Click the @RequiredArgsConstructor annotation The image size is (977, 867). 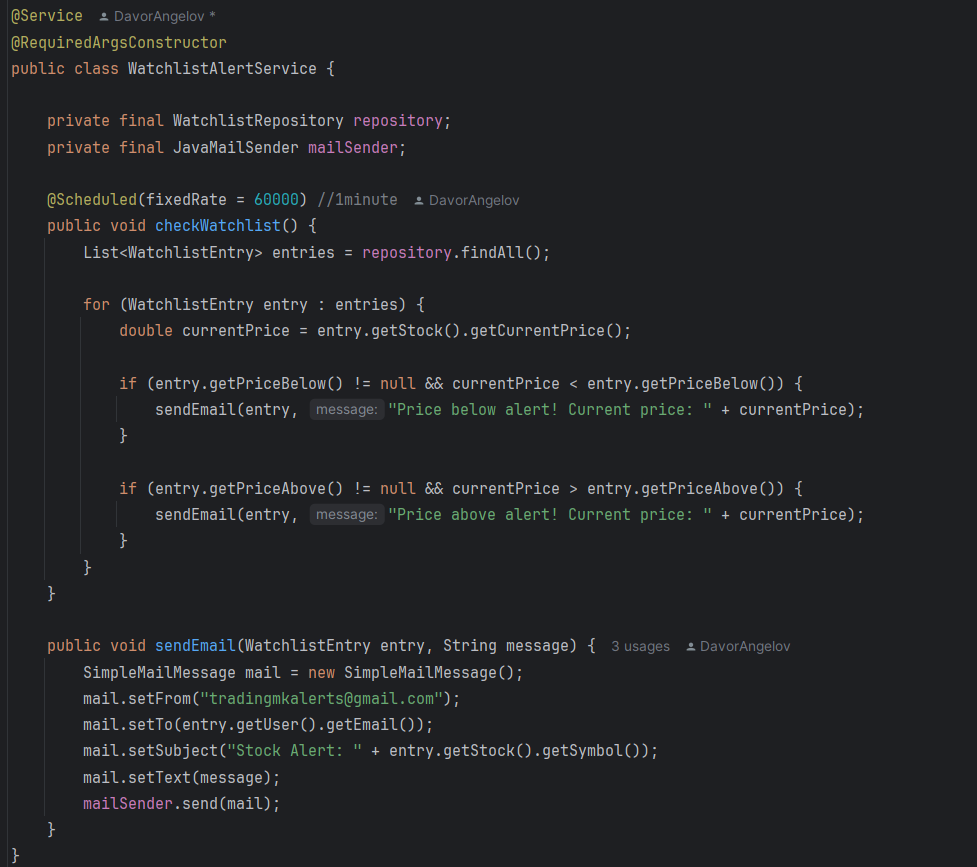point(118,43)
